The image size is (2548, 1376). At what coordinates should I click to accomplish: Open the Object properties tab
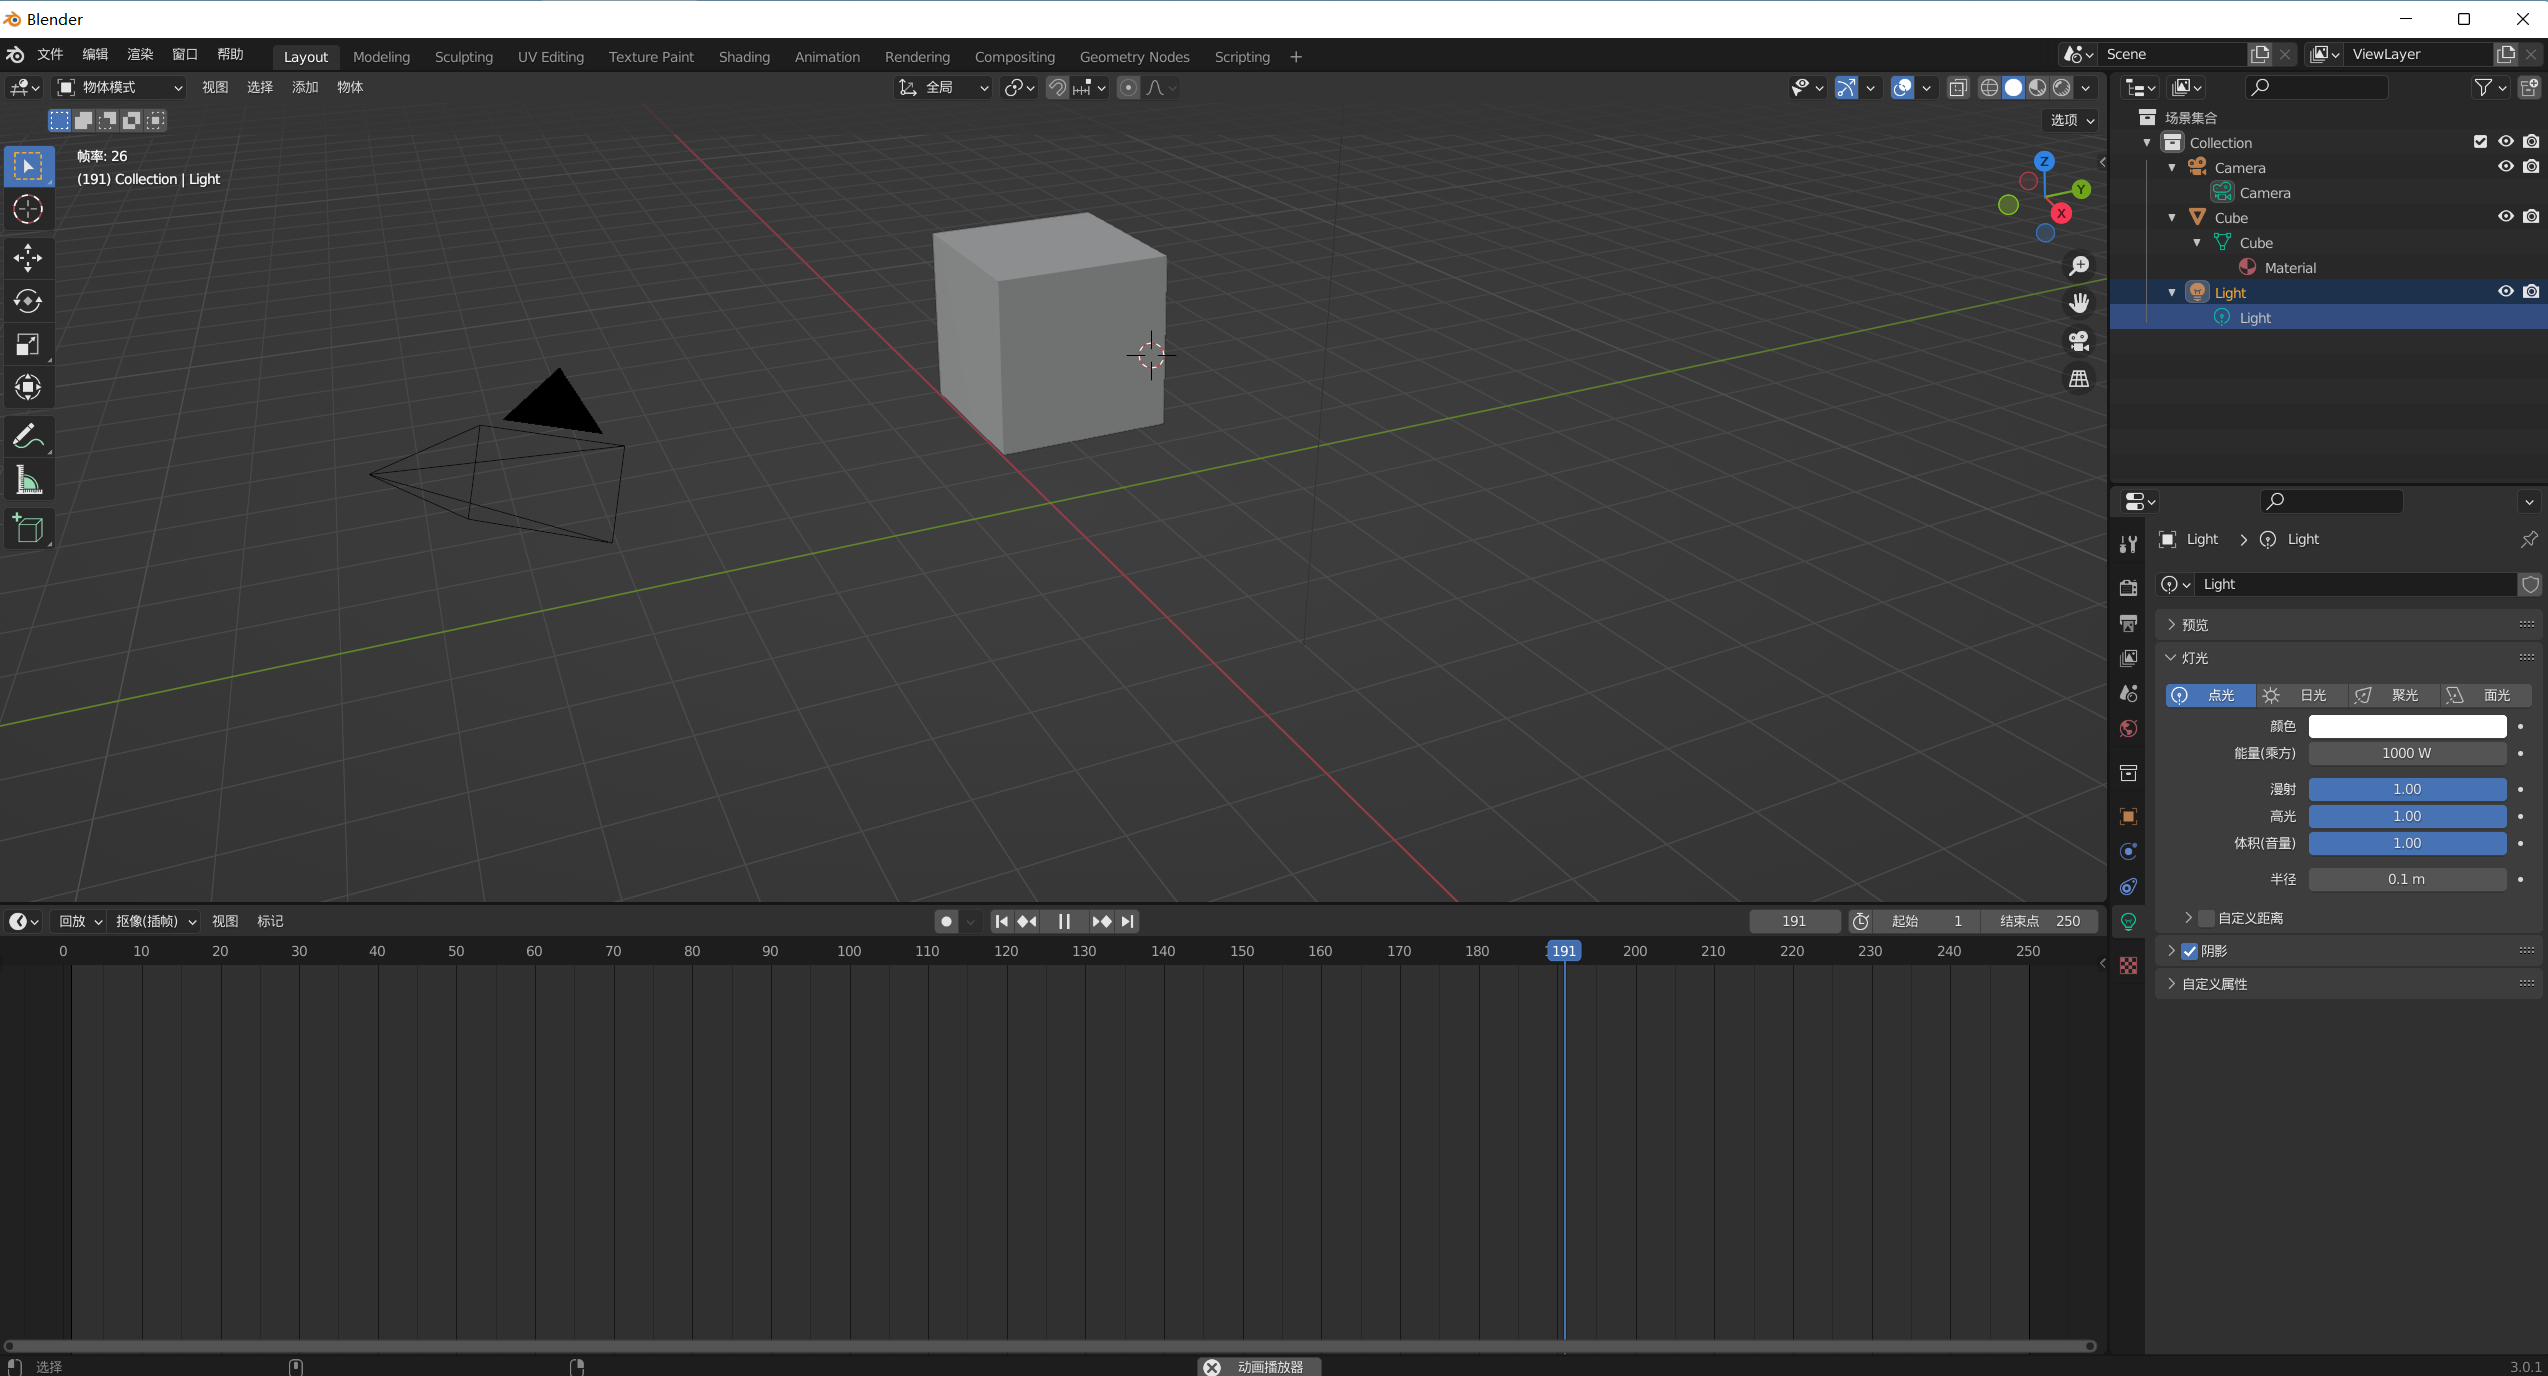tap(2128, 816)
